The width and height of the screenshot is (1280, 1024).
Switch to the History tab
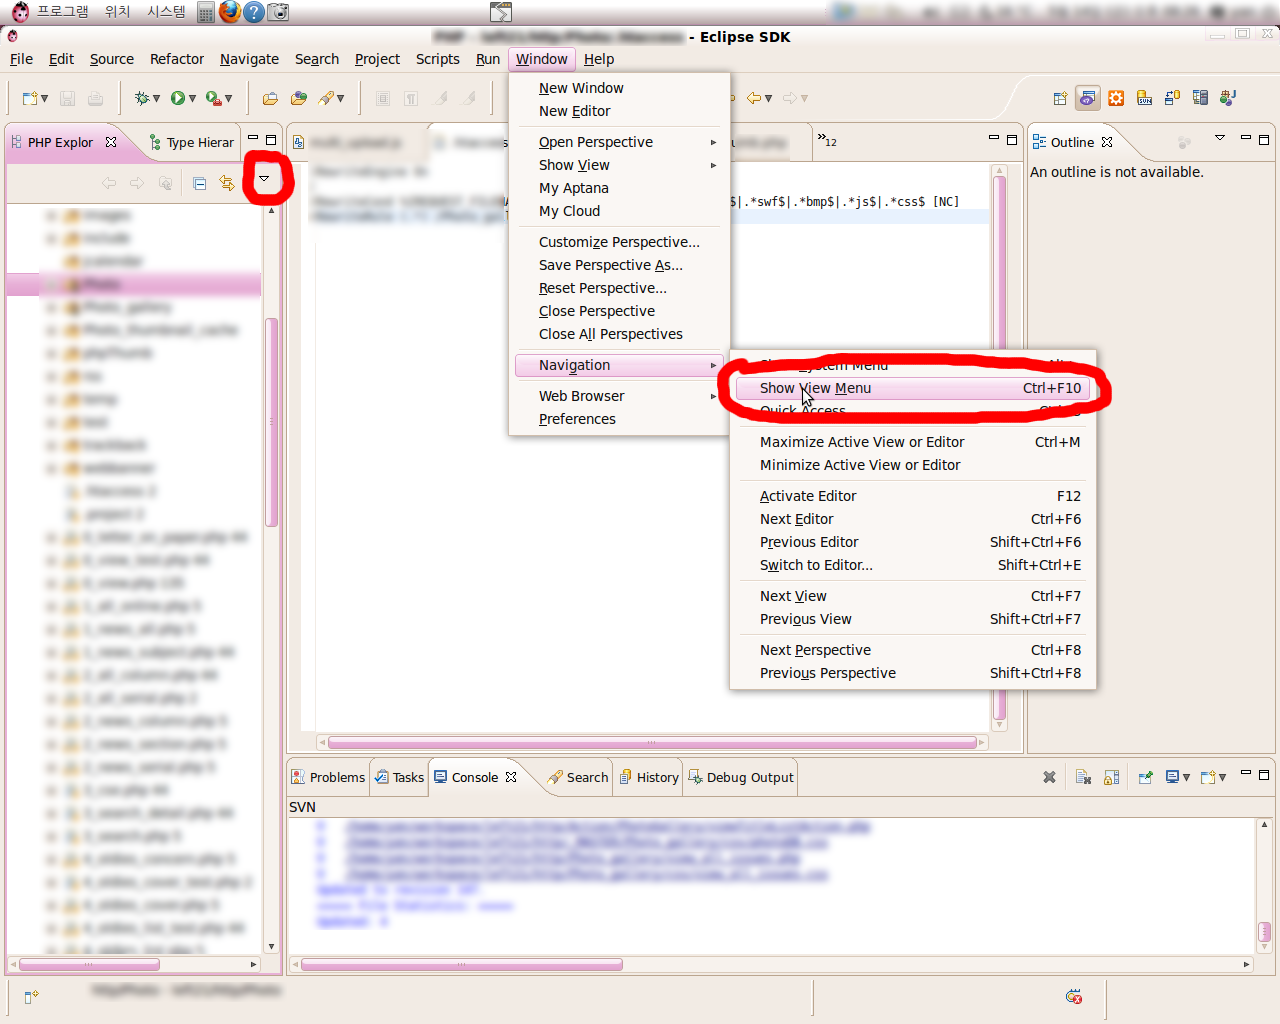(x=649, y=777)
